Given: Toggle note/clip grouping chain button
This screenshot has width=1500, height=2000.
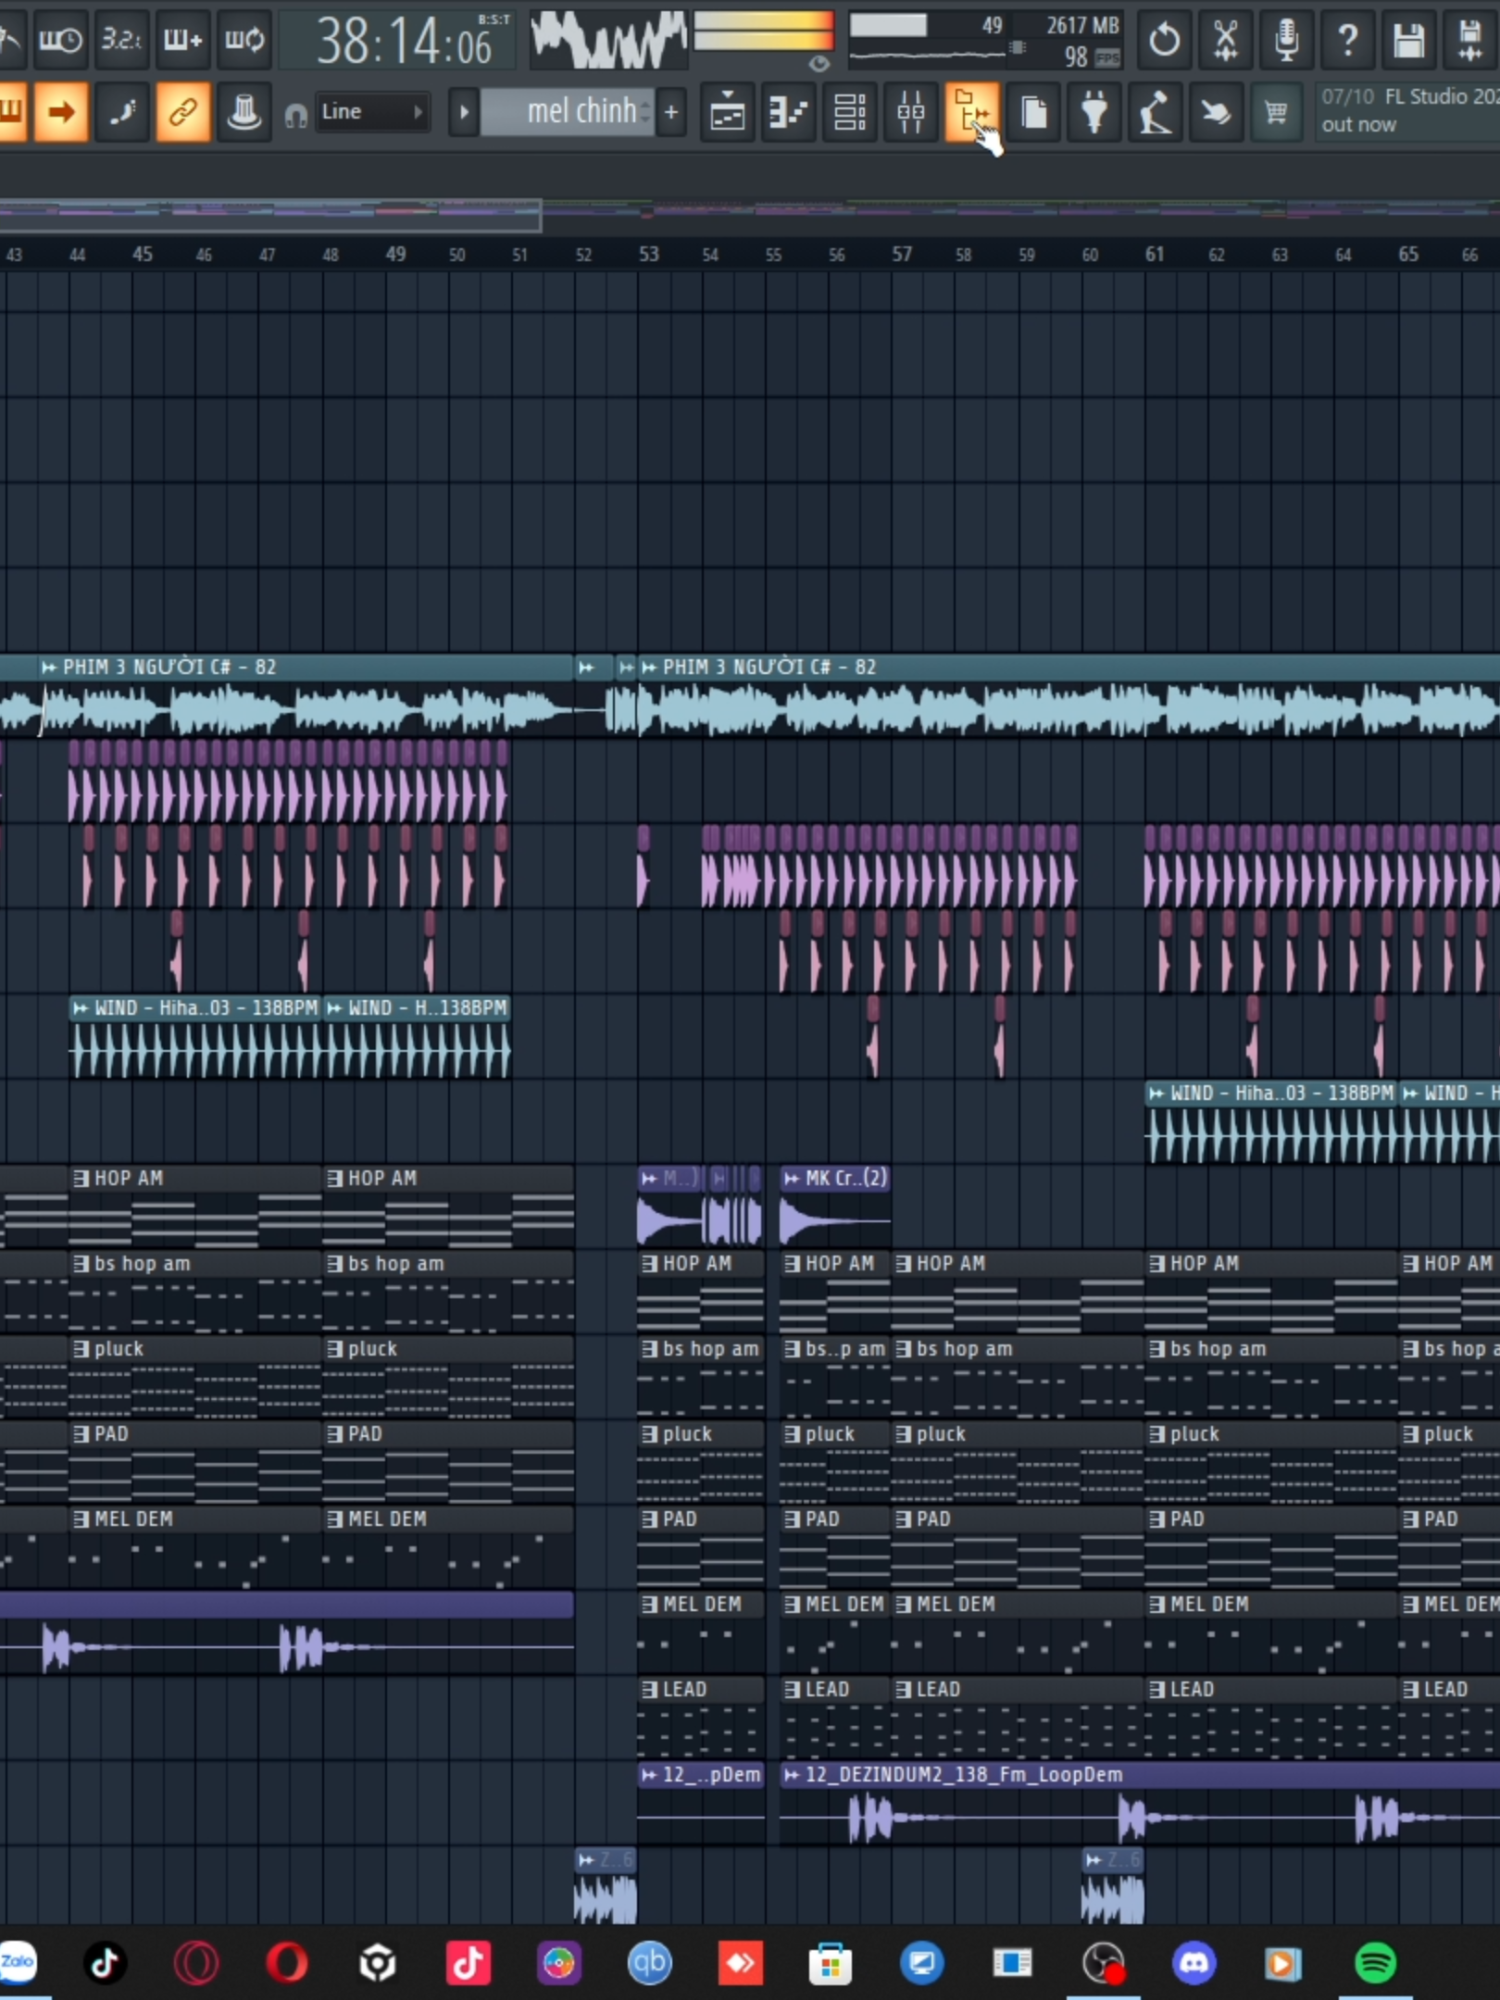Looking at the screenshot, I should pyautogui.click(x=183, y=113).
